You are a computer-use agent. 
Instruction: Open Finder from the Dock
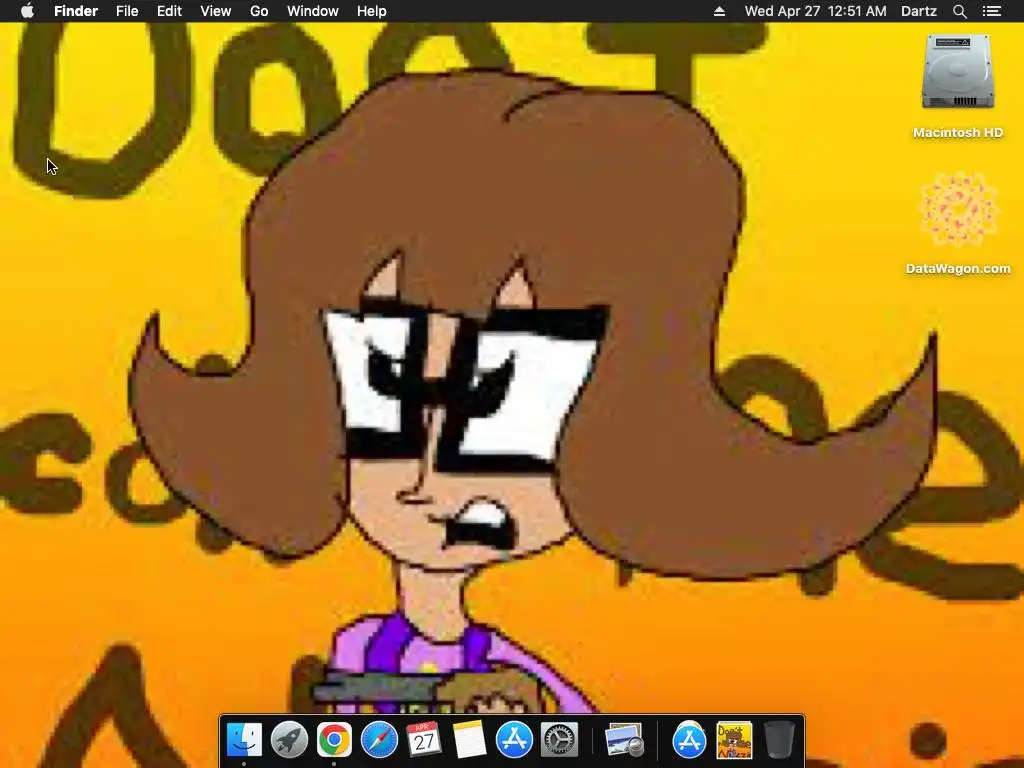point(244,739)
